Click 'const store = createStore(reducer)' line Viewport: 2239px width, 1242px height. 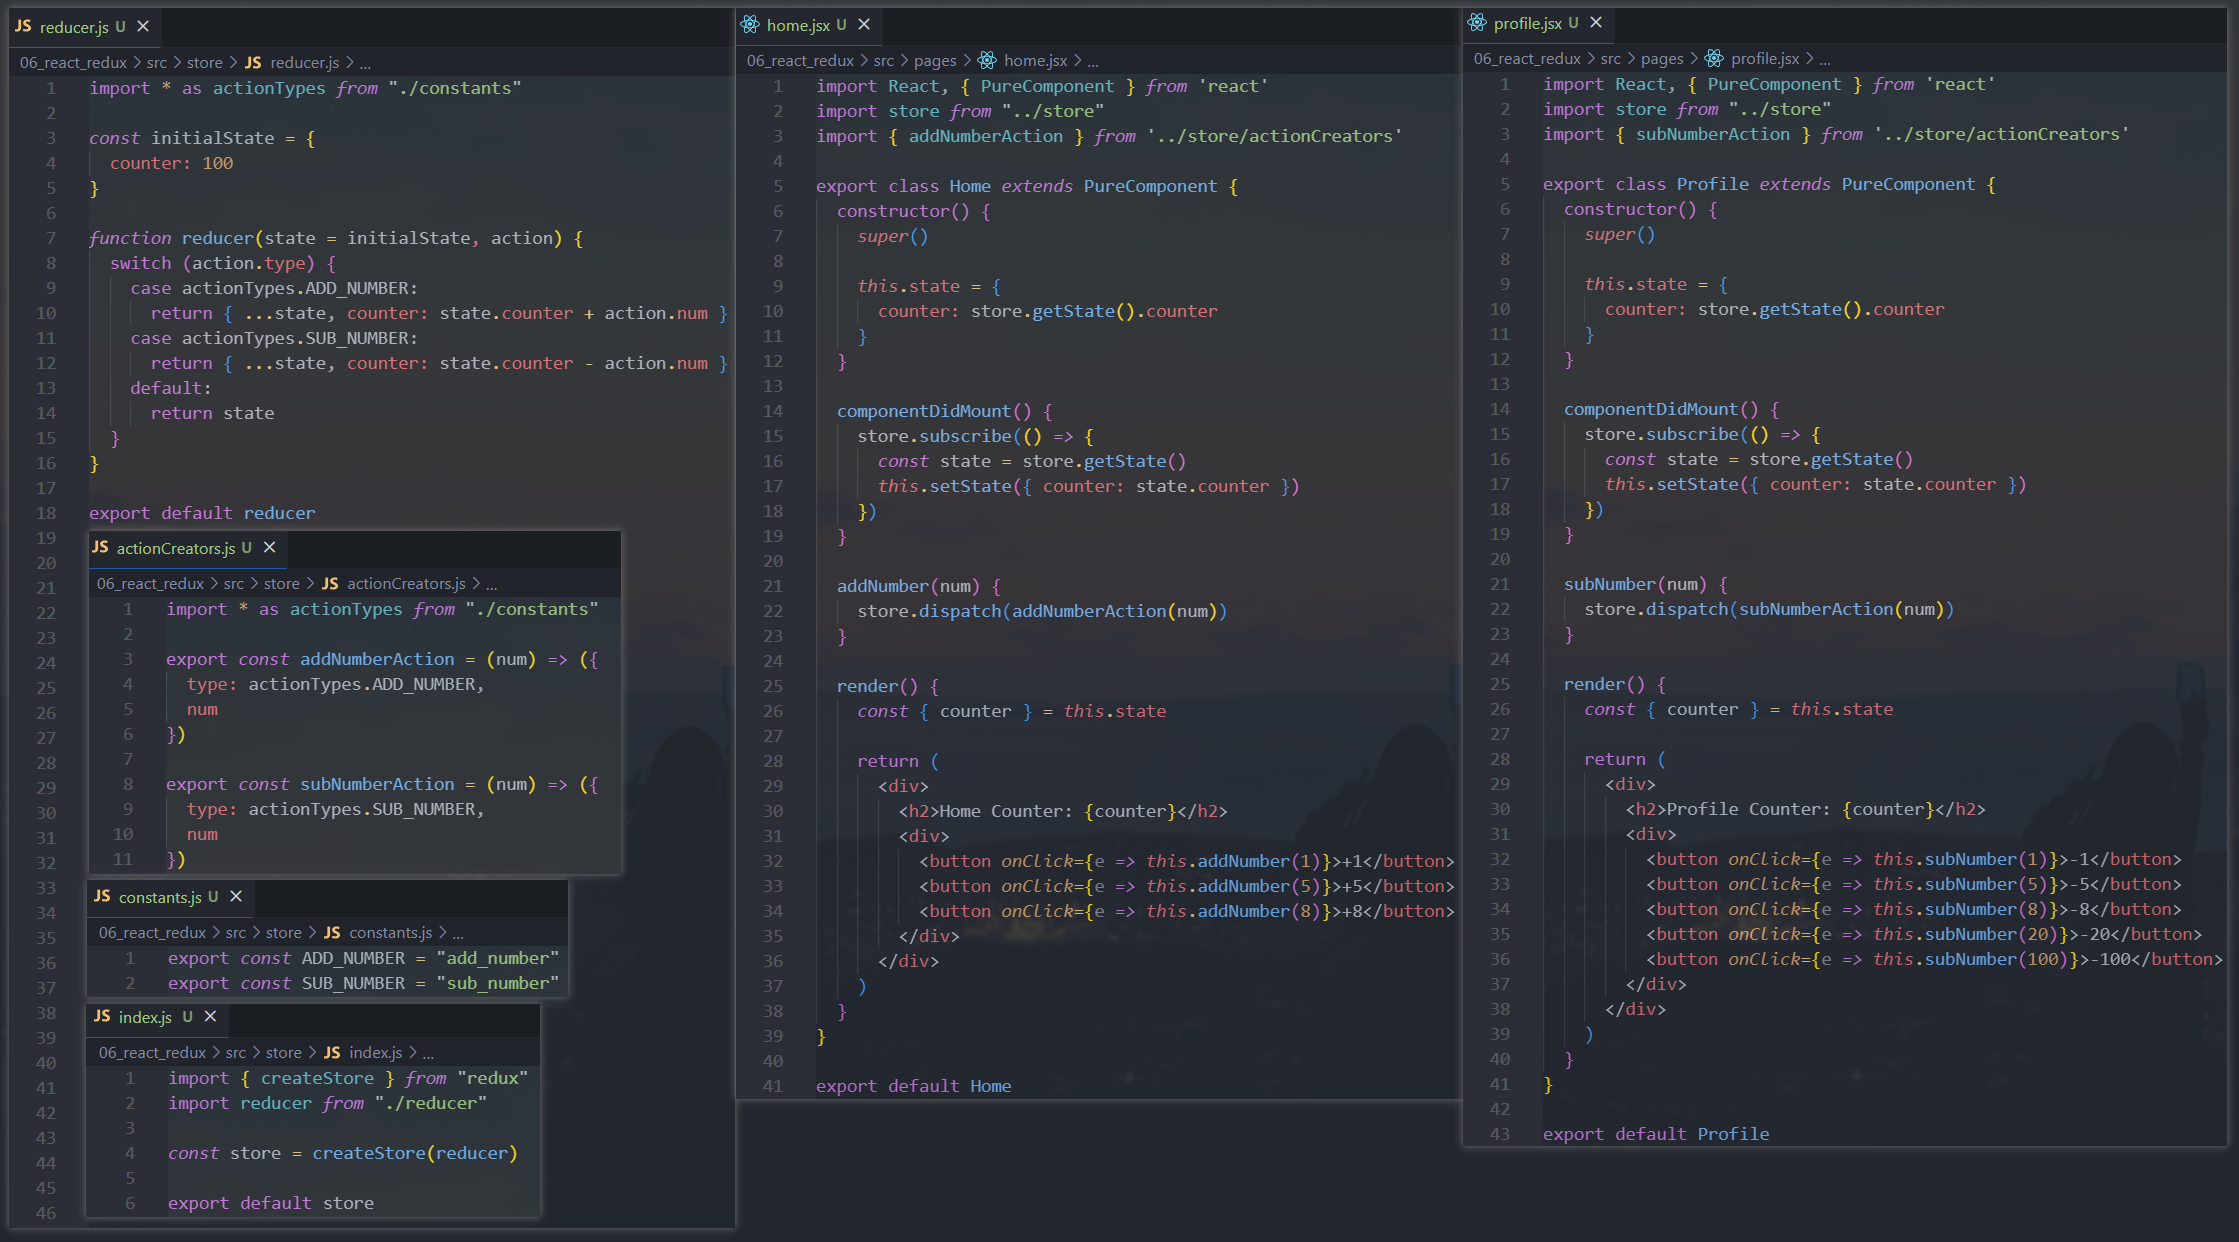point(342,1153)
